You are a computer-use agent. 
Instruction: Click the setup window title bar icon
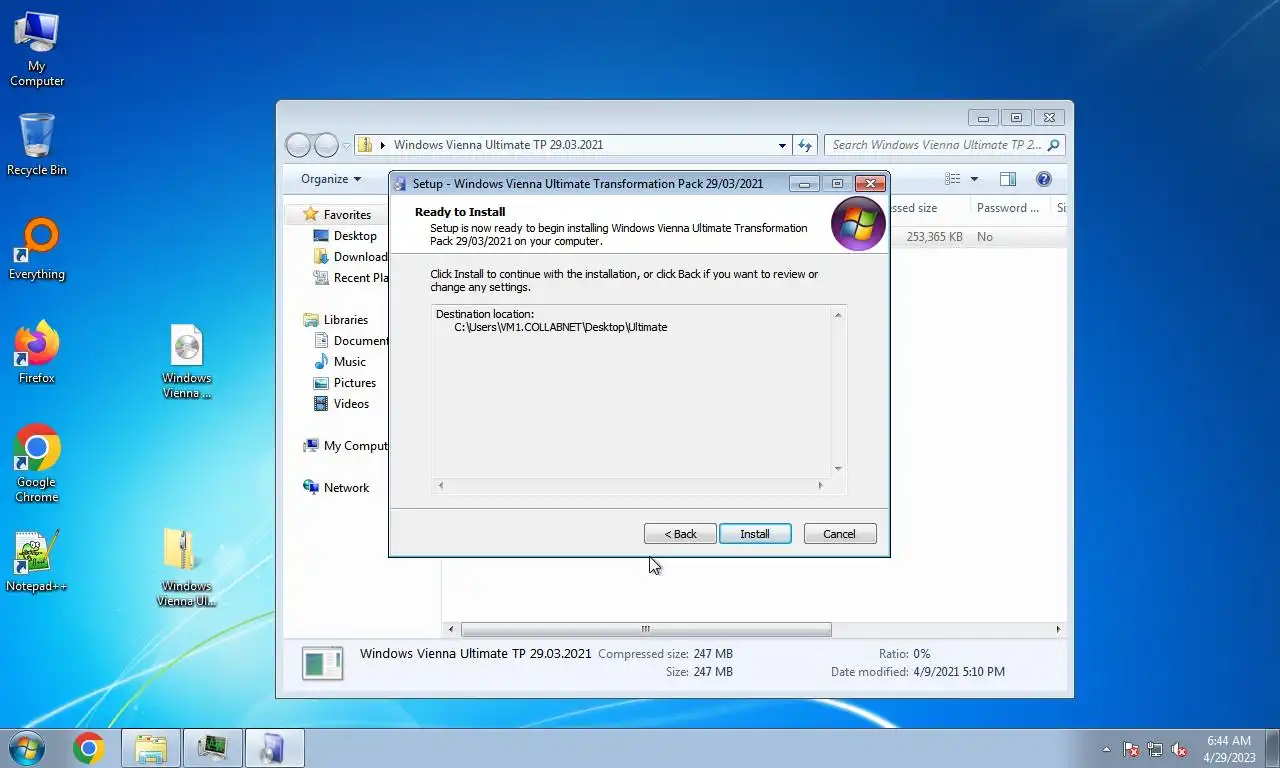coord(401,184)
